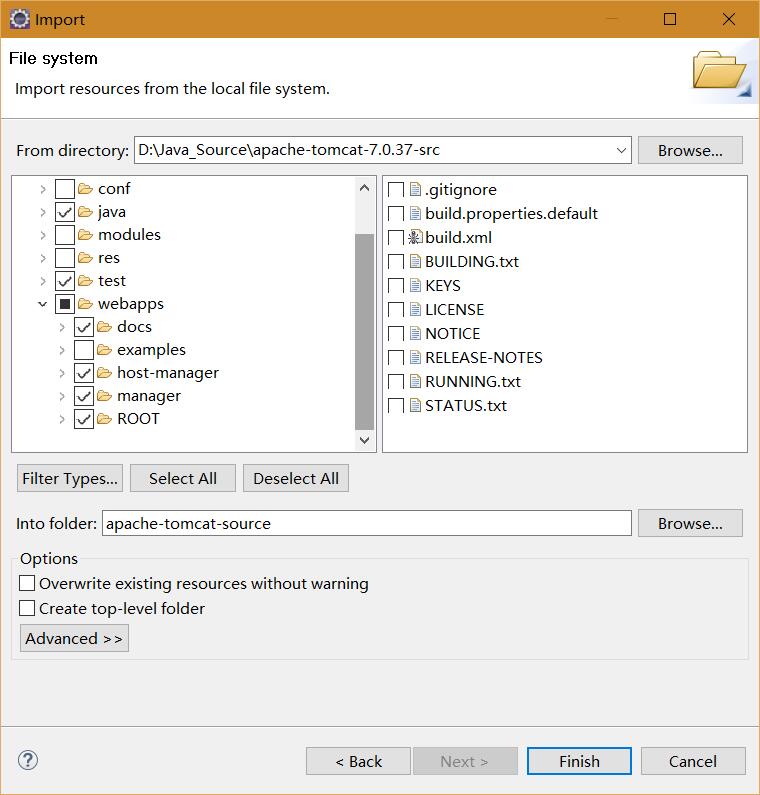The height and width of the screenshot is (795, 760).
Task: Uncheck the ROOT folder checkbox
Action: coord(84,419)
